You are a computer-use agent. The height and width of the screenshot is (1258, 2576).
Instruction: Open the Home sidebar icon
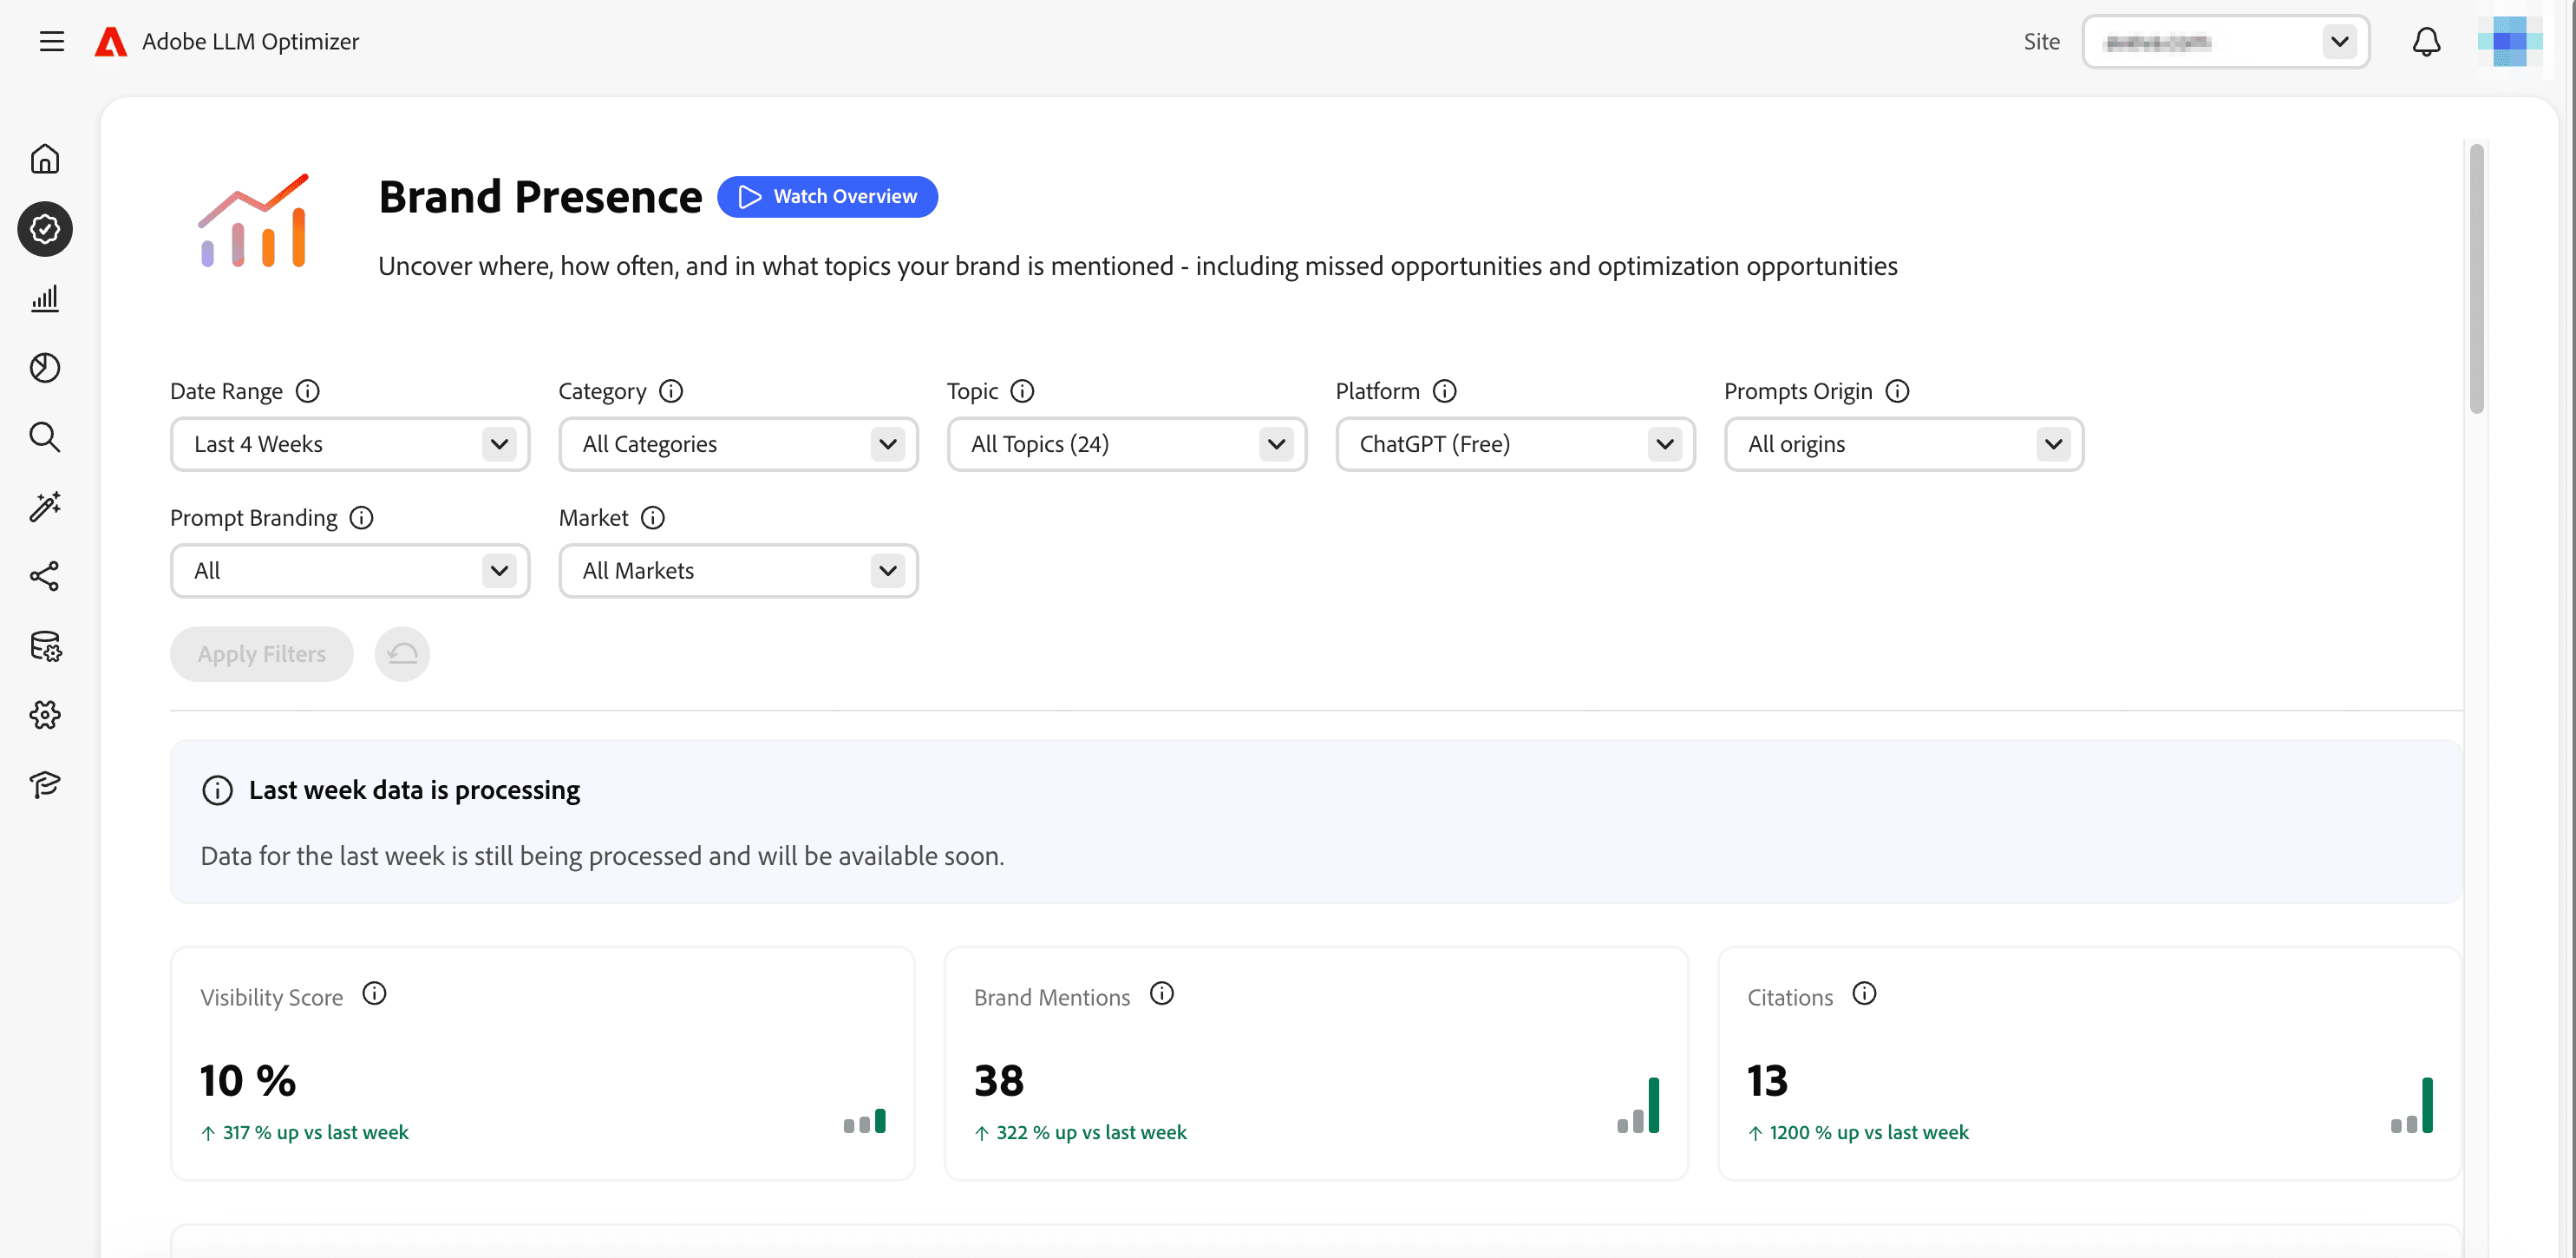tap(45, 159)
